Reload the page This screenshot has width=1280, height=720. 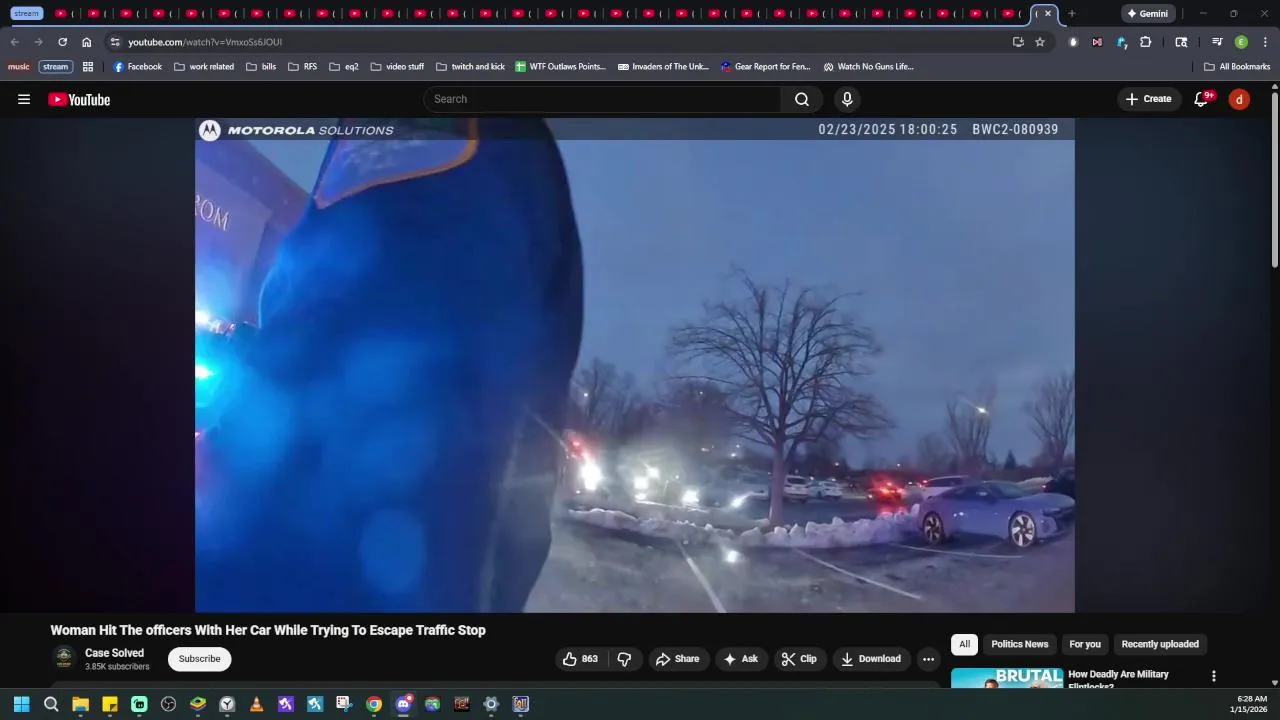click(62, 42)
